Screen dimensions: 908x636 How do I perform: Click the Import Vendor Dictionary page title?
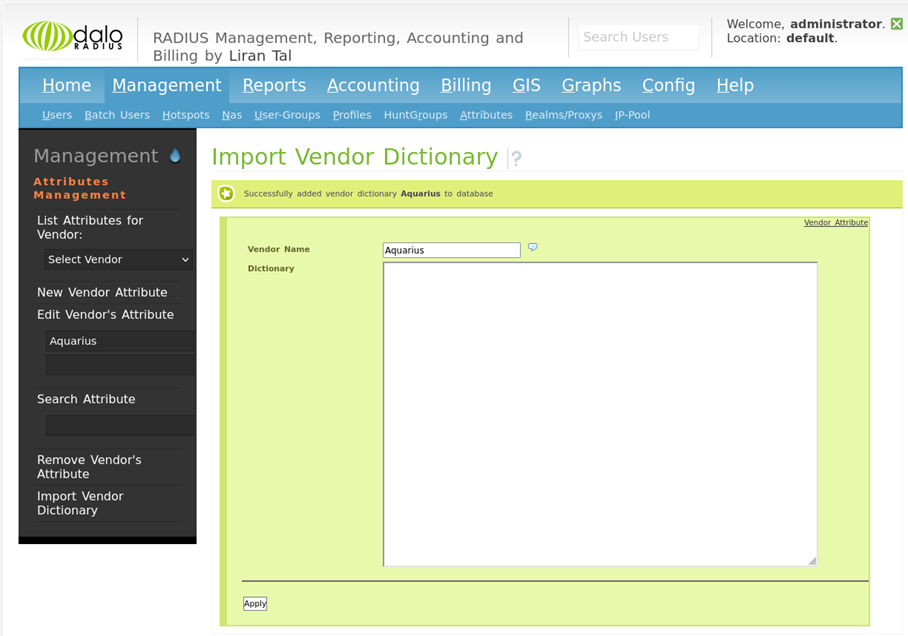(354, 157)
